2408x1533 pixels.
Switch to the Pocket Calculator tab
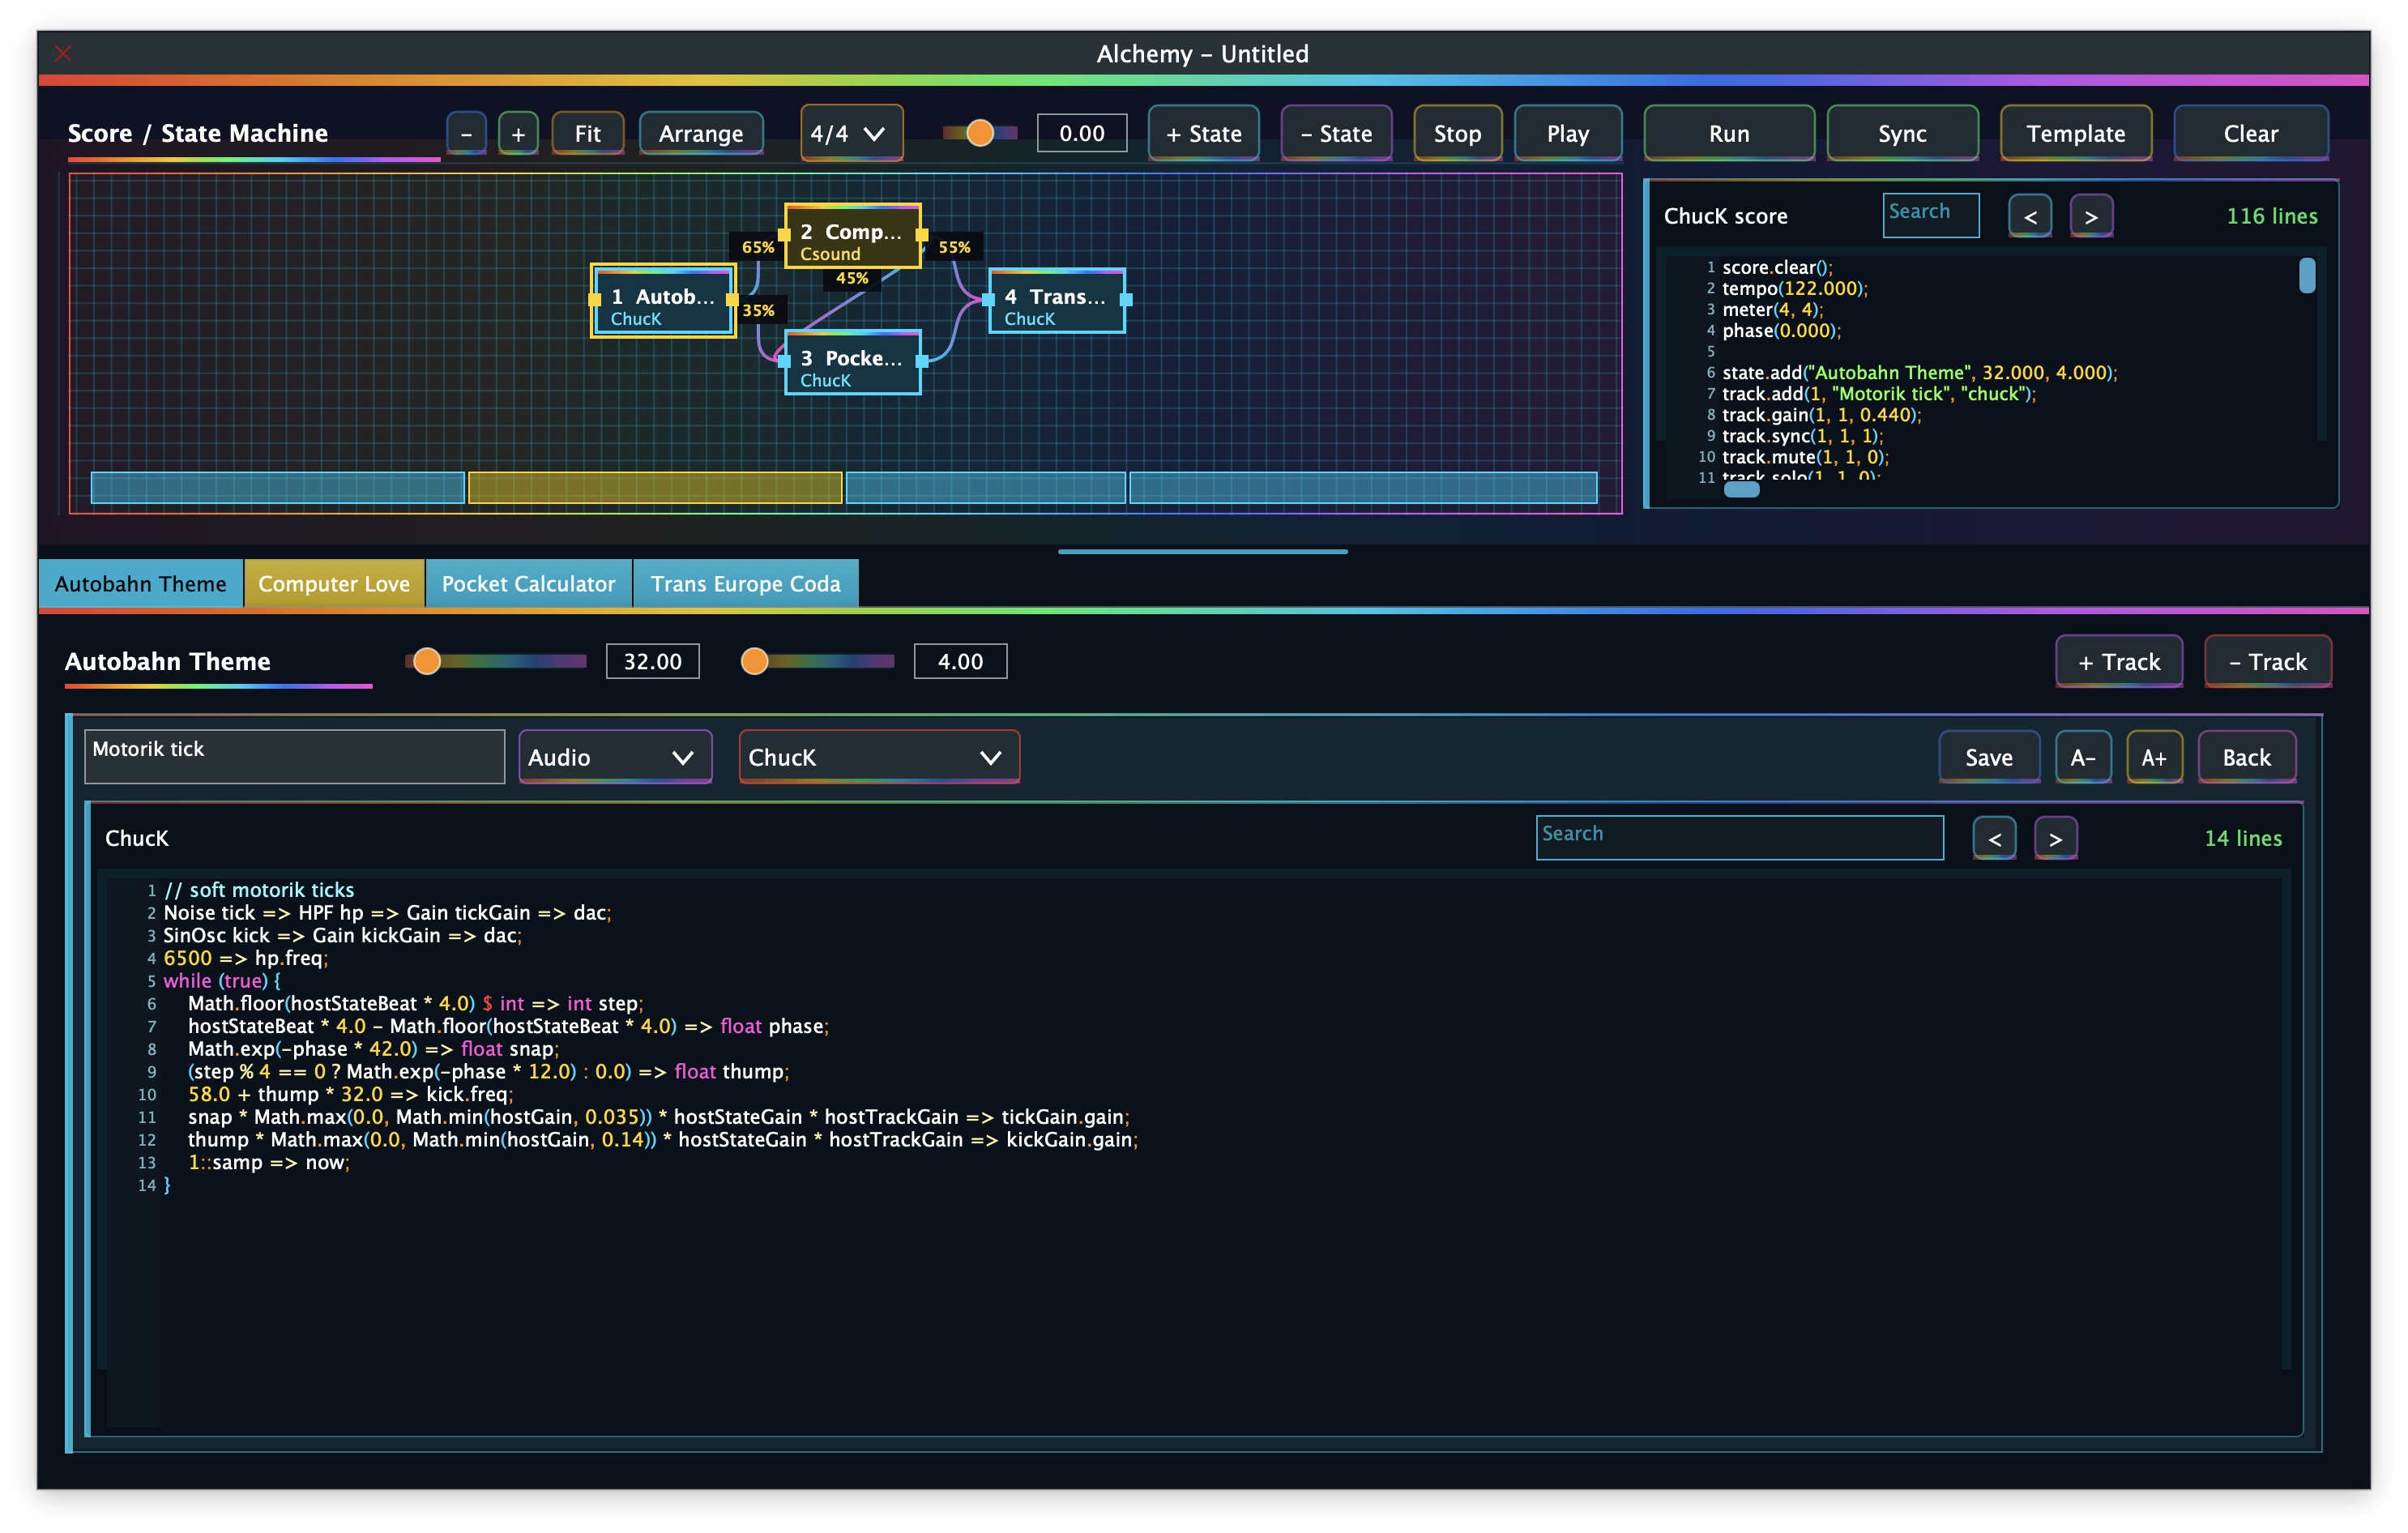[528, 583]
